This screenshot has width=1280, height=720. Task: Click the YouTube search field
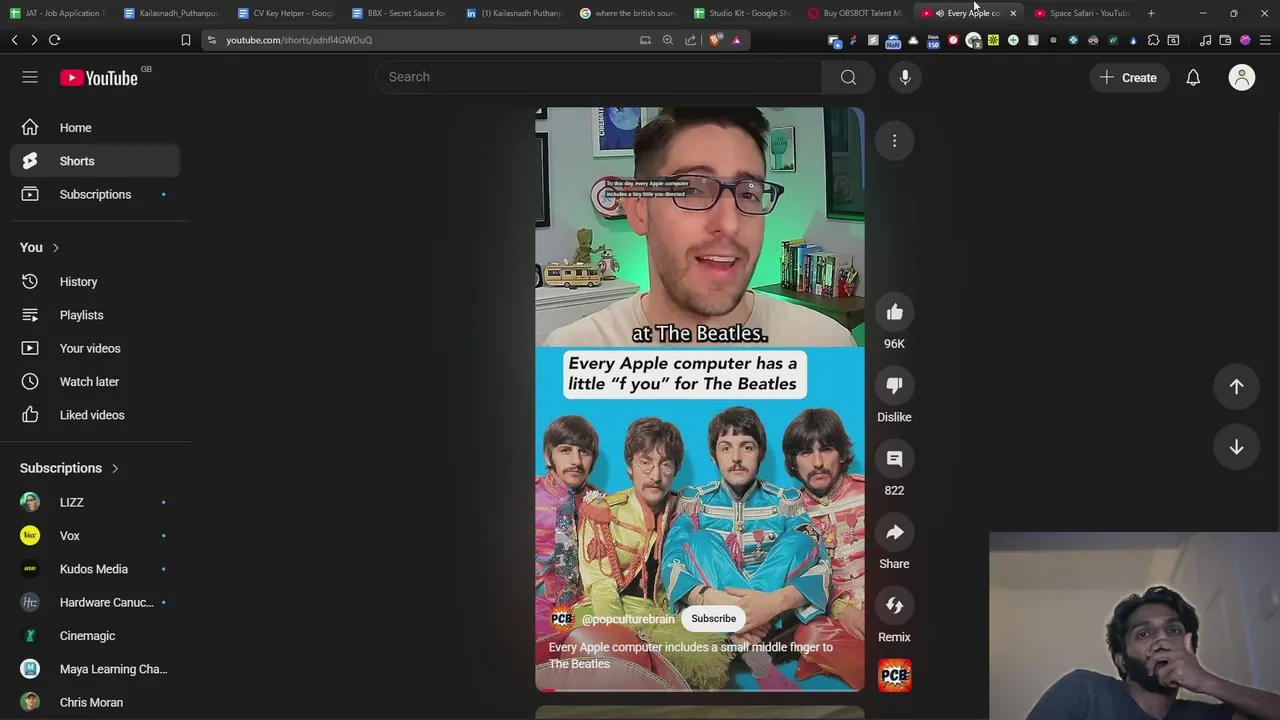[598, 77]
